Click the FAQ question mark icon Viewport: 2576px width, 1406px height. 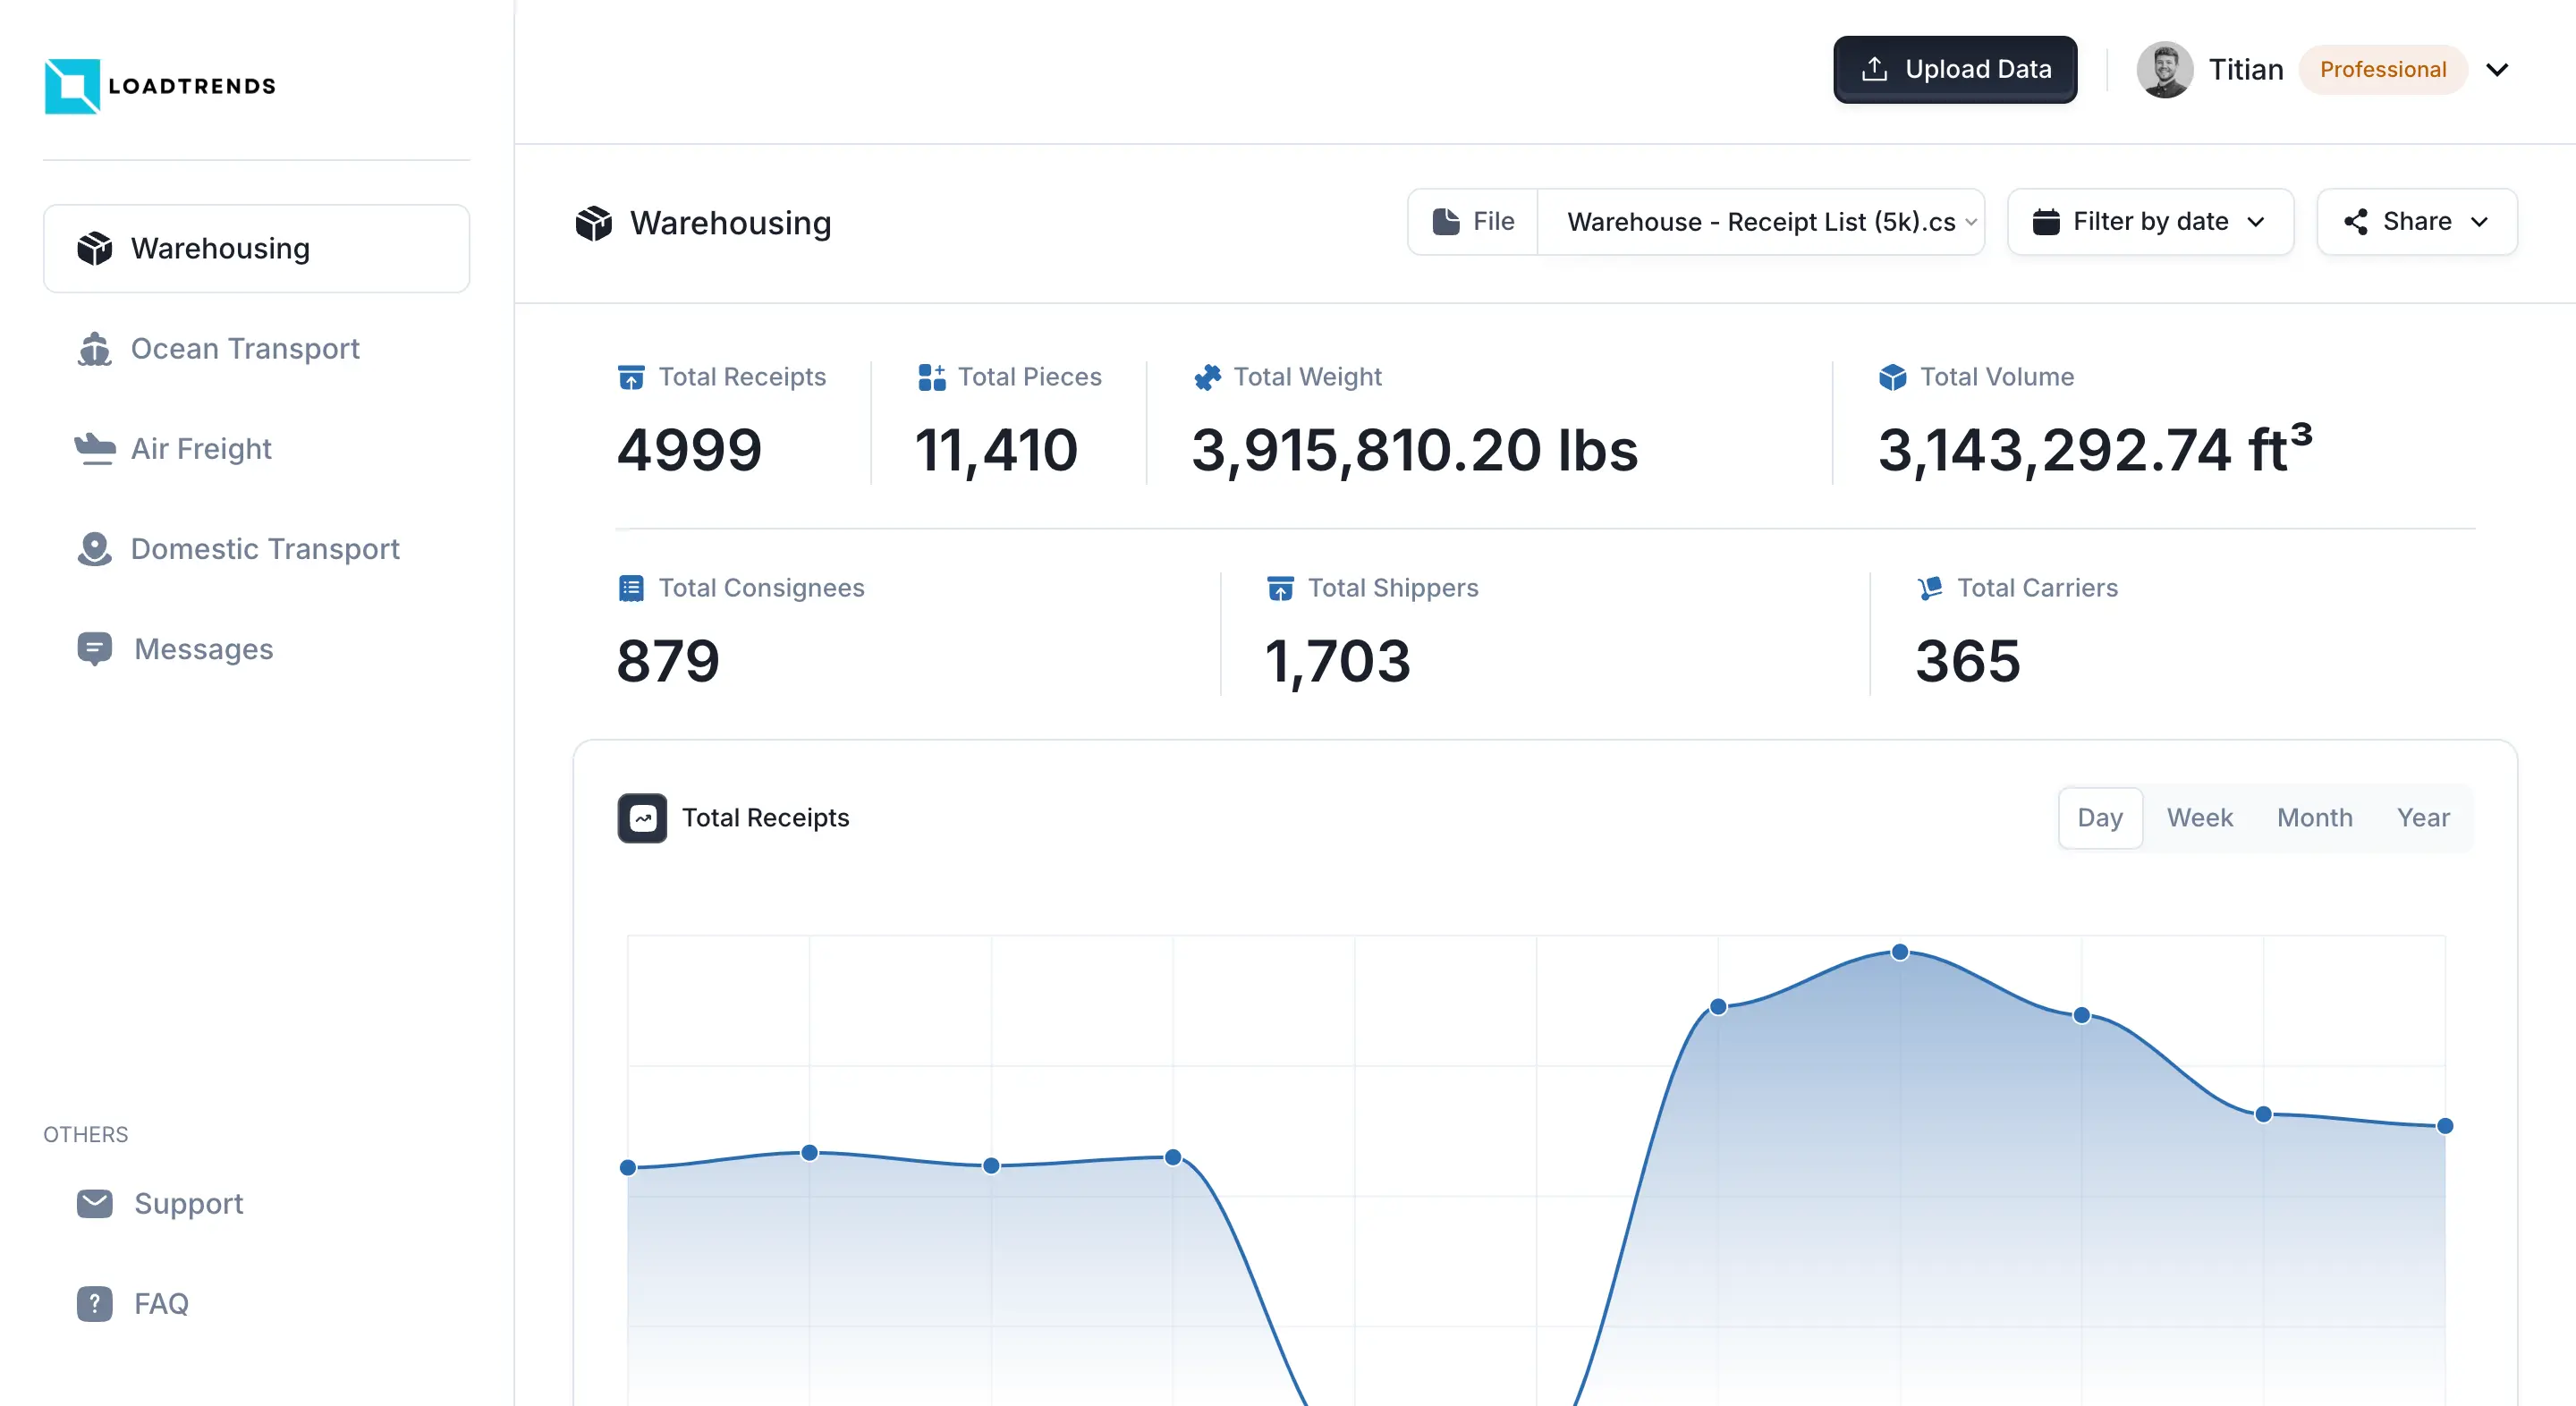[95, 1303]
